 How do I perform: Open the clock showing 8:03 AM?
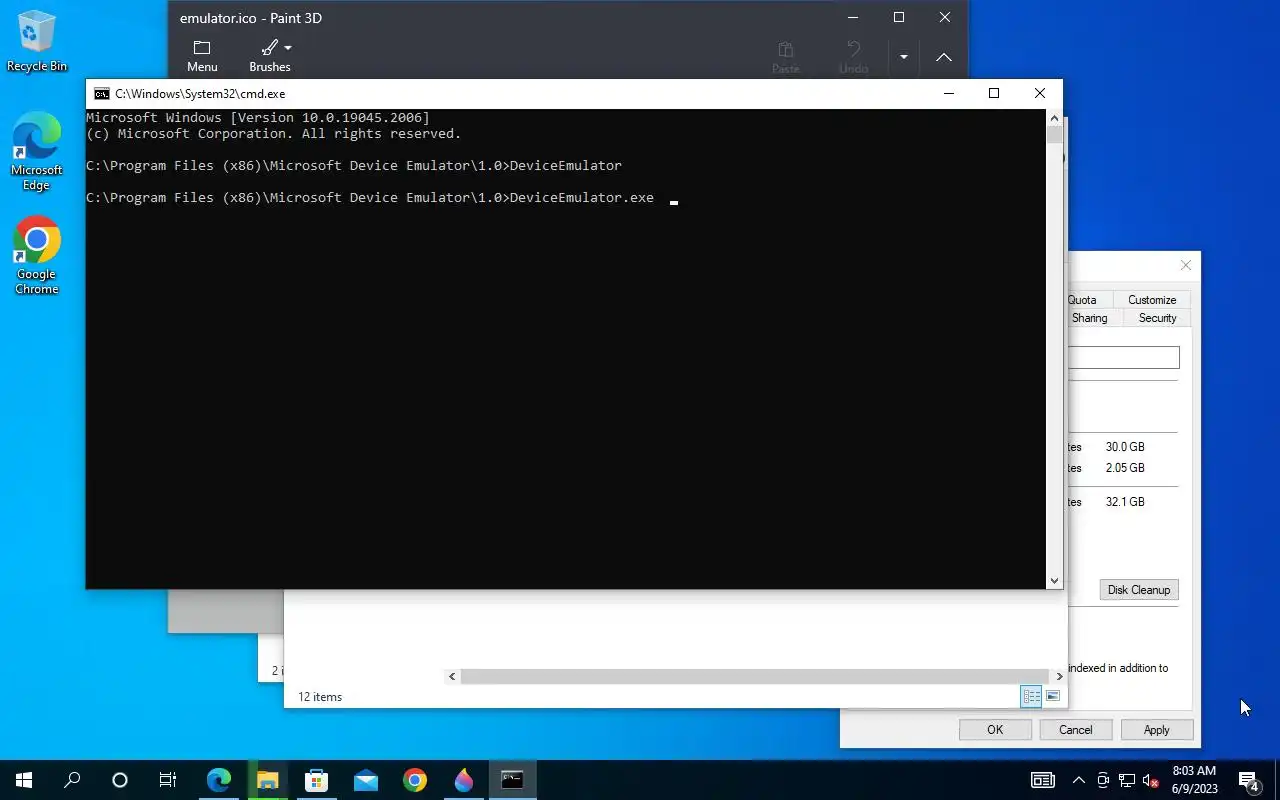1194,780
